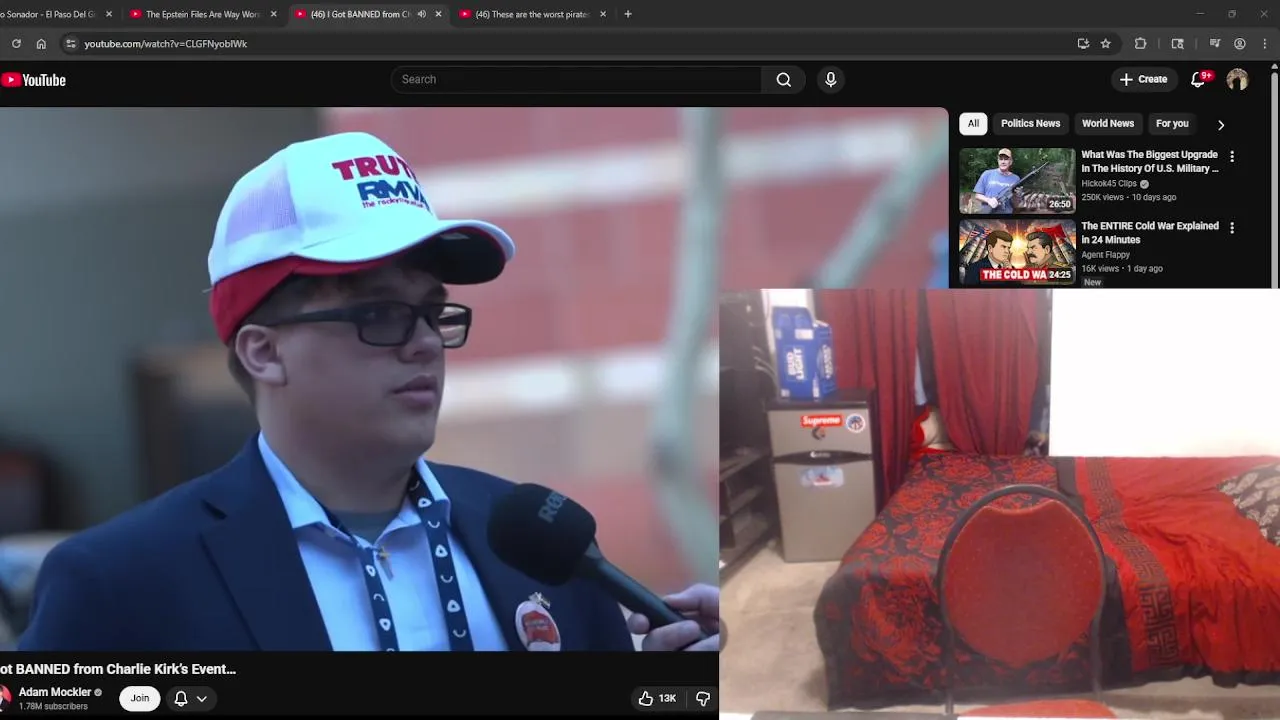Screen dimensions: 1280x720
Task: Open the Adam Mockler channel name link
Action: (55, 692)
